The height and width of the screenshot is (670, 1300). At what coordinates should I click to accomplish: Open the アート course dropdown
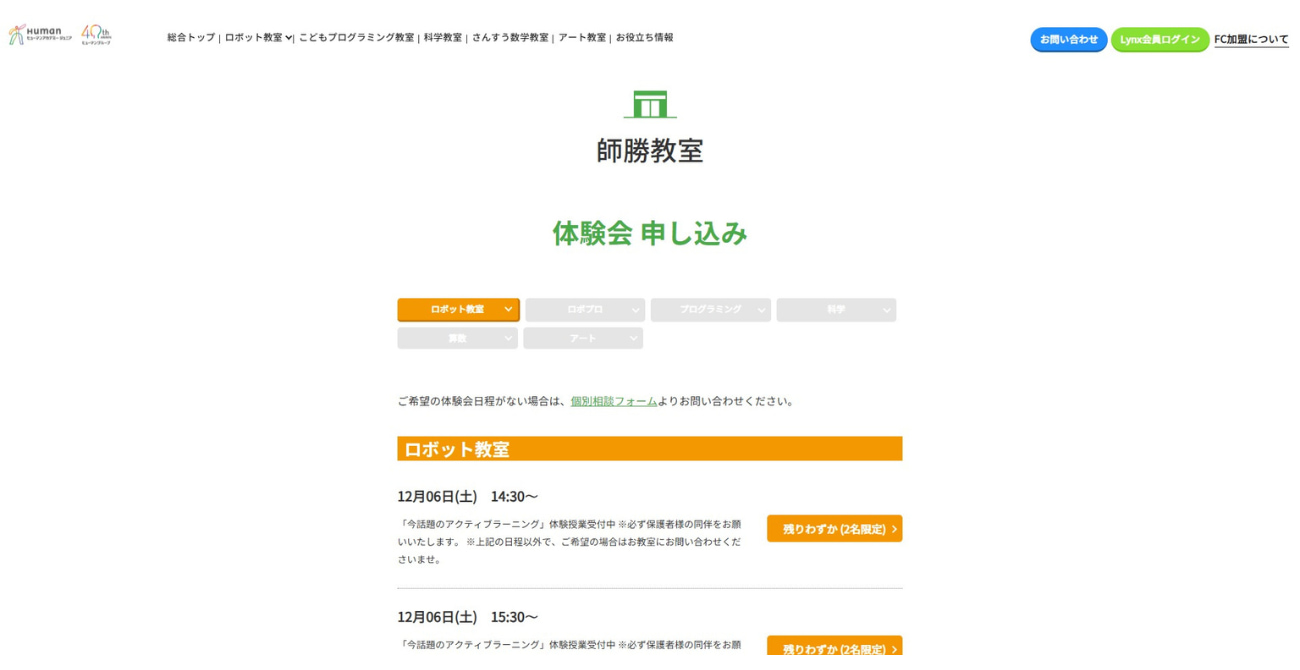coord(583,339)
